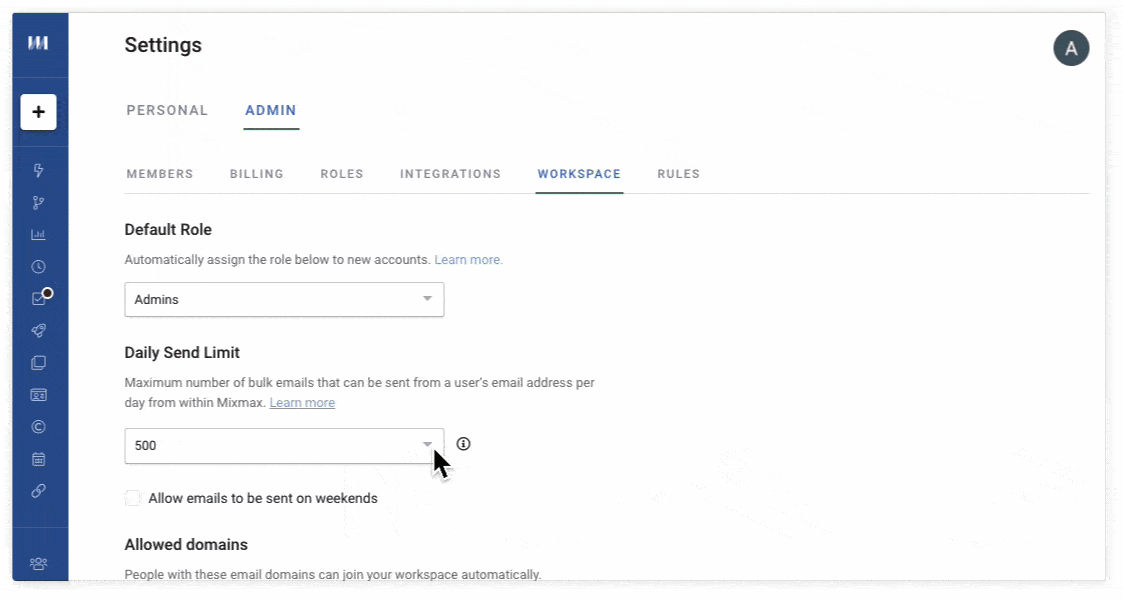1123x601 pixels.
Task: Open the Default Role Admins dropdown
Action: pyautogui.click(x=284, y=299)
